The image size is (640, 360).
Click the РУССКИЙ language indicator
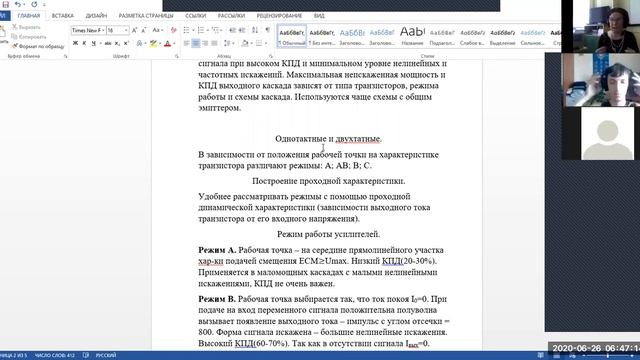[106, 356]
